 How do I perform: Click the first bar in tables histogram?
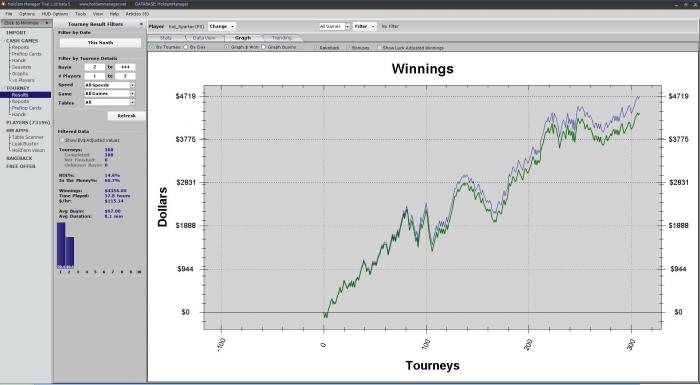[x=61, y=245]
